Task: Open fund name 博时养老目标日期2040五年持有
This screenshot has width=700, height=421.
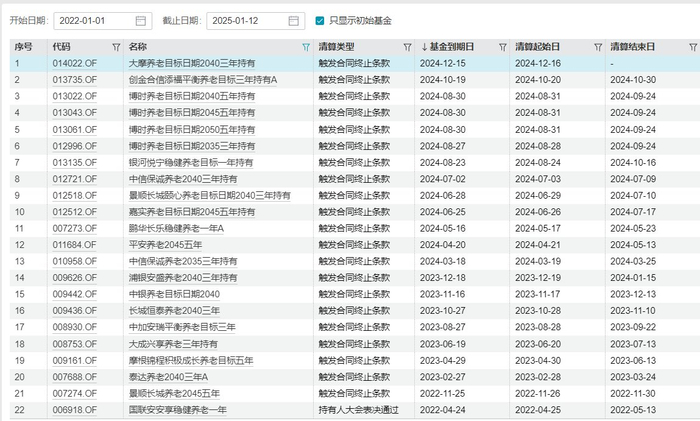Action: tap(192, 96)
